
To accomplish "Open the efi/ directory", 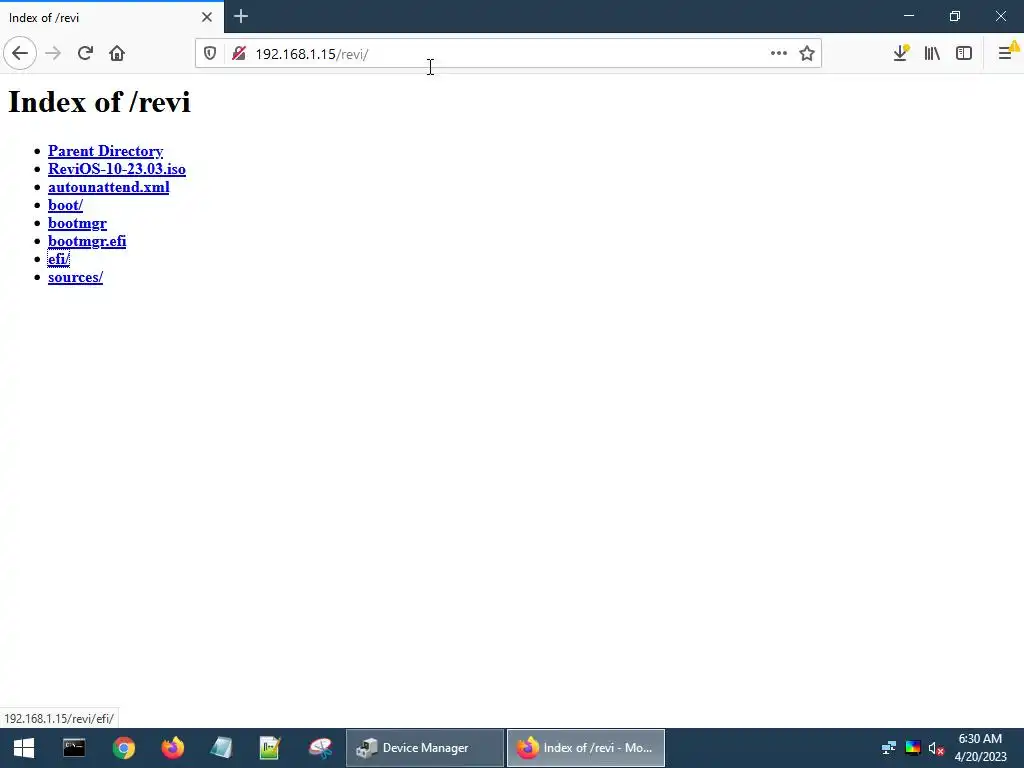I will click(58, 259).
